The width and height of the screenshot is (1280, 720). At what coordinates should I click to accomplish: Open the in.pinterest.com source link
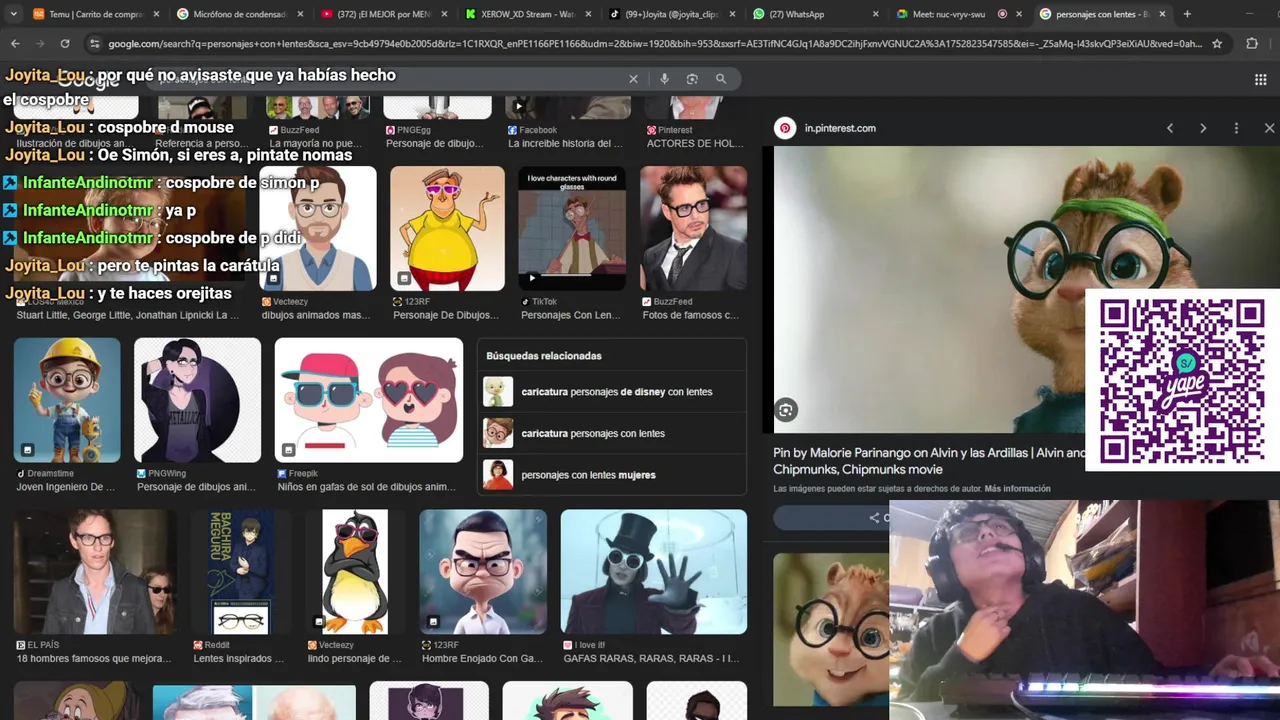click(x=840, y=128)
